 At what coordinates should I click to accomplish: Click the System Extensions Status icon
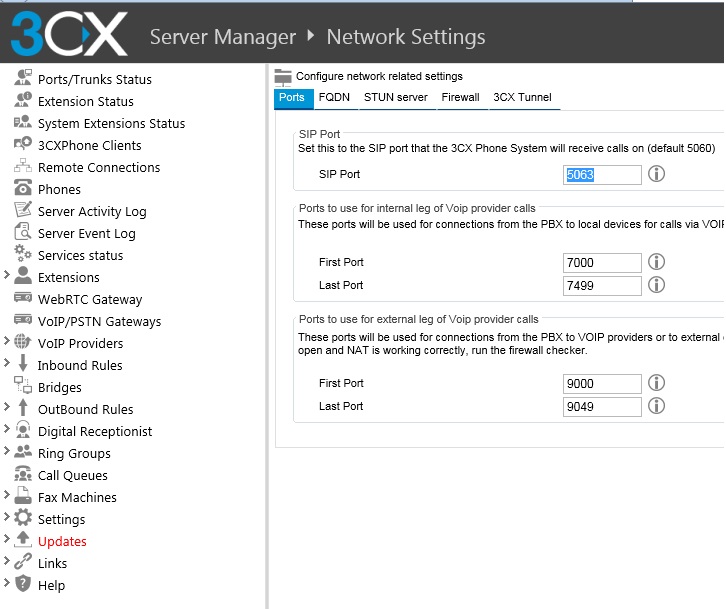coord(23,122)
